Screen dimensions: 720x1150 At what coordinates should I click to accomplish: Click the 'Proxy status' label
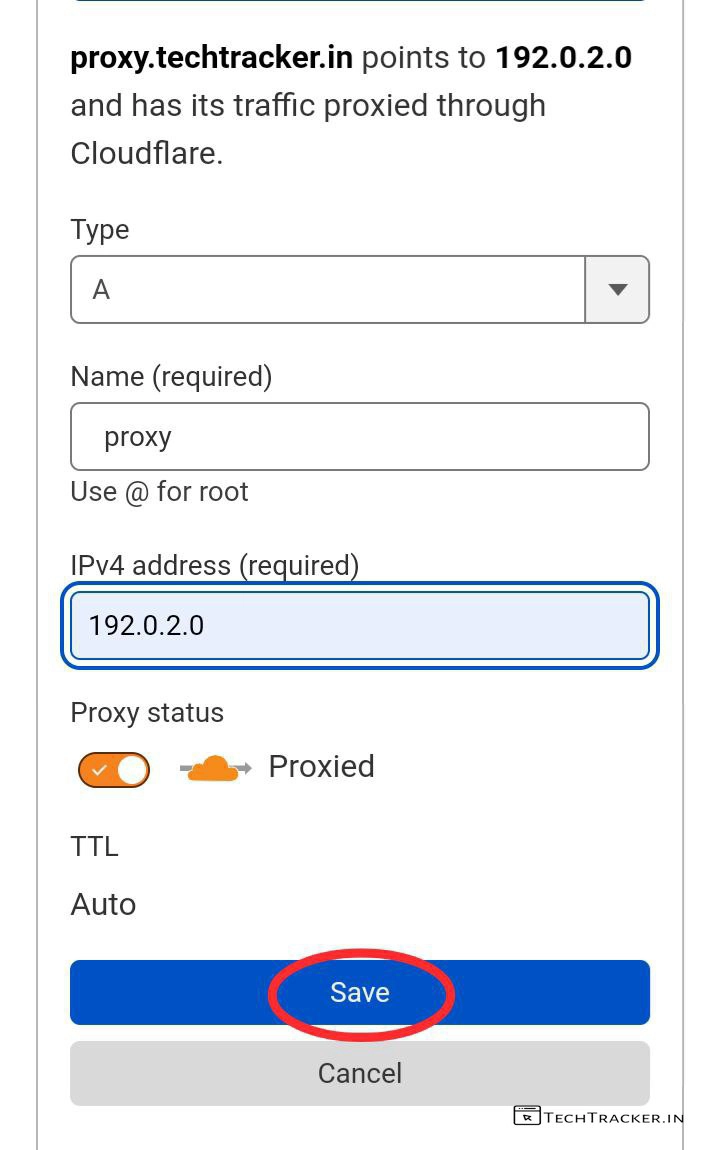point(147,713)
